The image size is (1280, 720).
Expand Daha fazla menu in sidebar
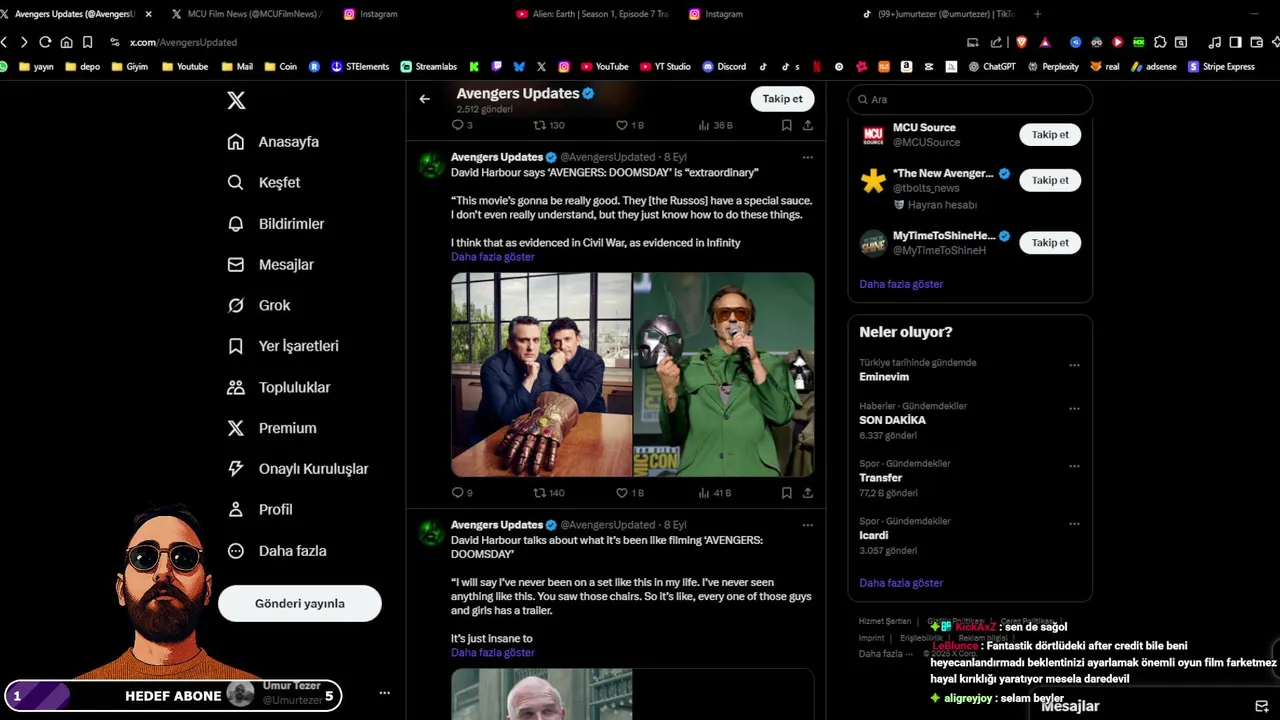tap(277, 551)
